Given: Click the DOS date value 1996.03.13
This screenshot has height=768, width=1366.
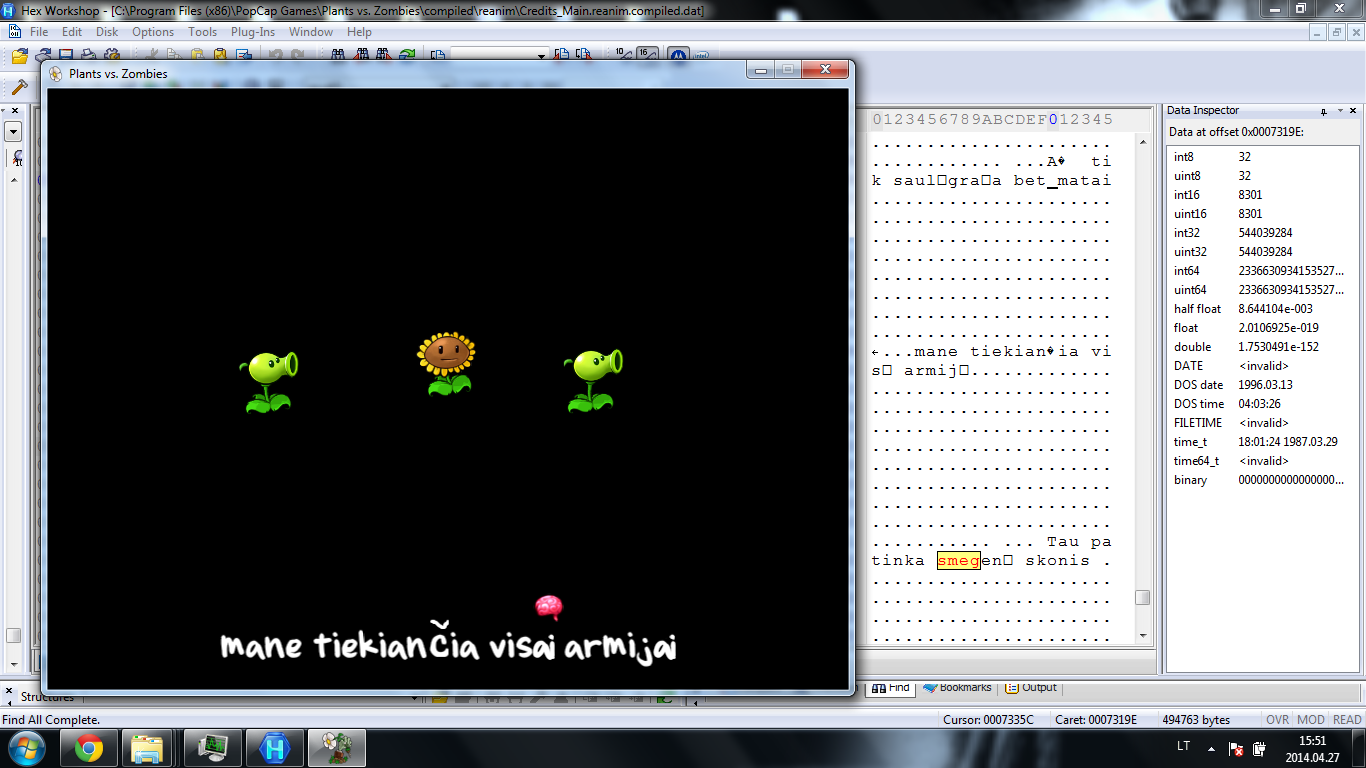Looking at the screenshot, I should (1264, 385).
